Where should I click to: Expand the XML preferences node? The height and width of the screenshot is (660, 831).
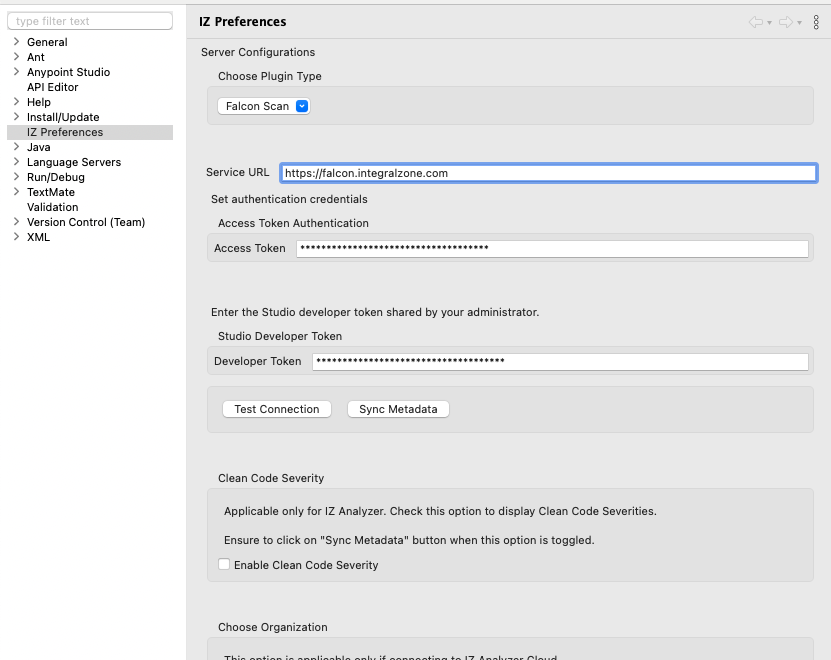point(16,236)
